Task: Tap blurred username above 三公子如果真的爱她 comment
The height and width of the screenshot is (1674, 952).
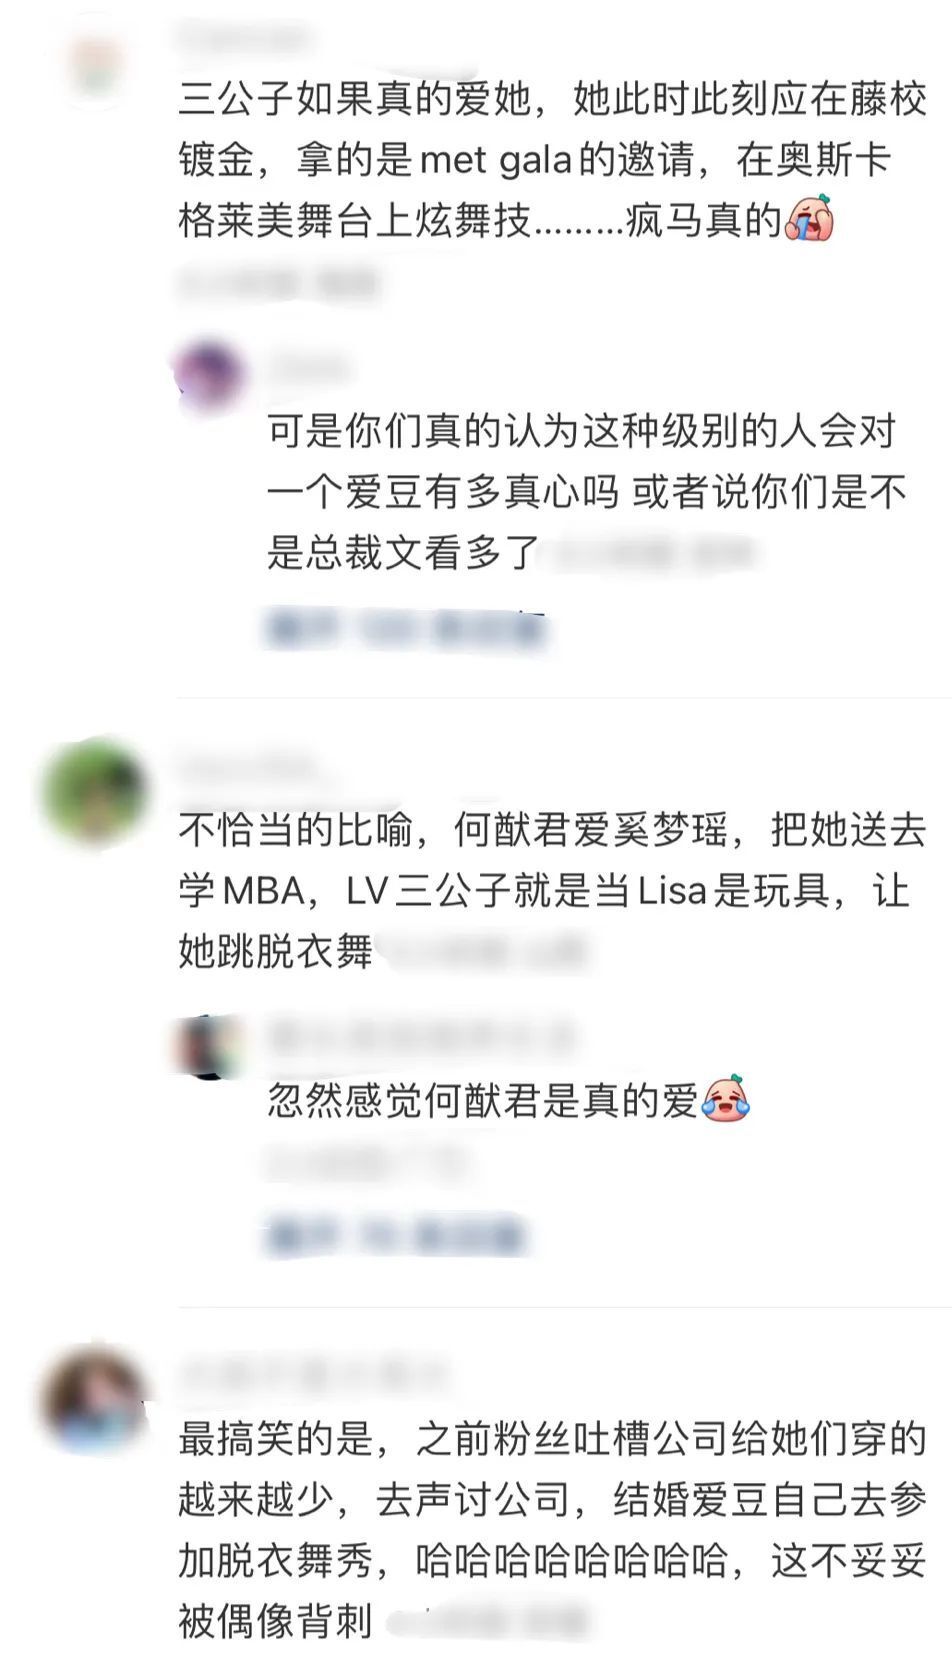Action: (x=244, y=38)
